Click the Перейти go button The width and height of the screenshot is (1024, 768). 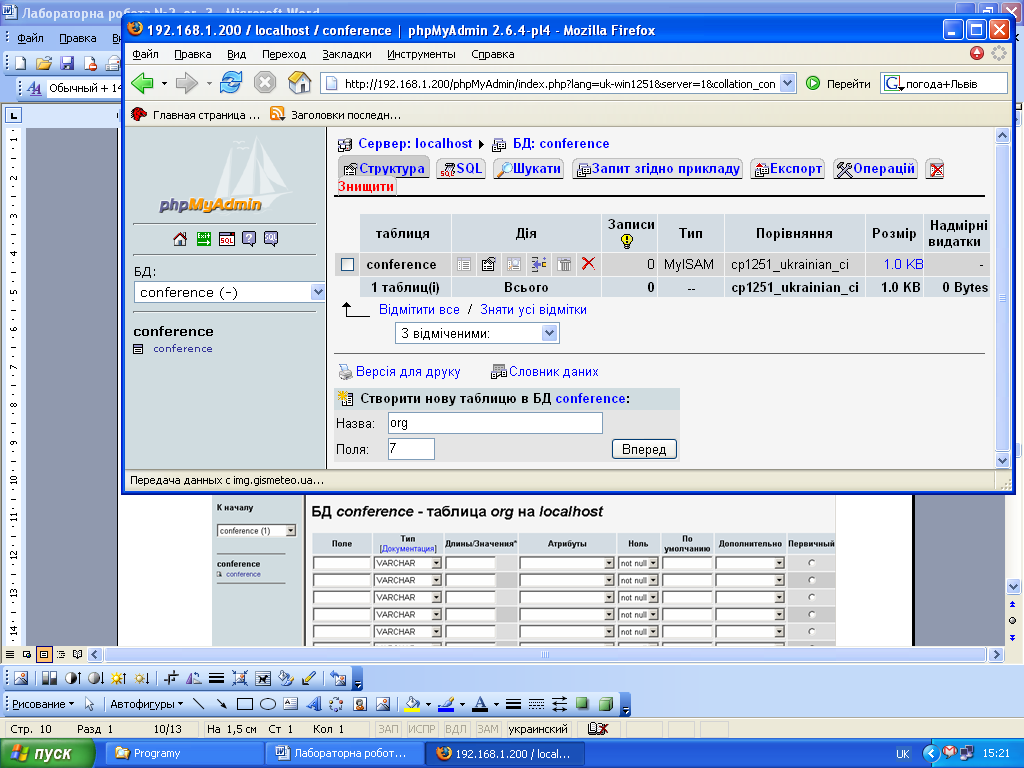(839, 84)
